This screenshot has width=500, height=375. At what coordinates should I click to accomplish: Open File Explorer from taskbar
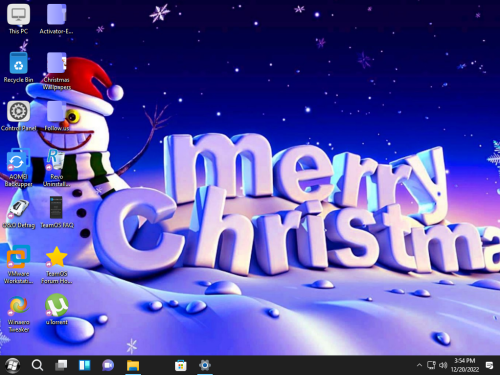pyautogui.click(x=133, y=365)
